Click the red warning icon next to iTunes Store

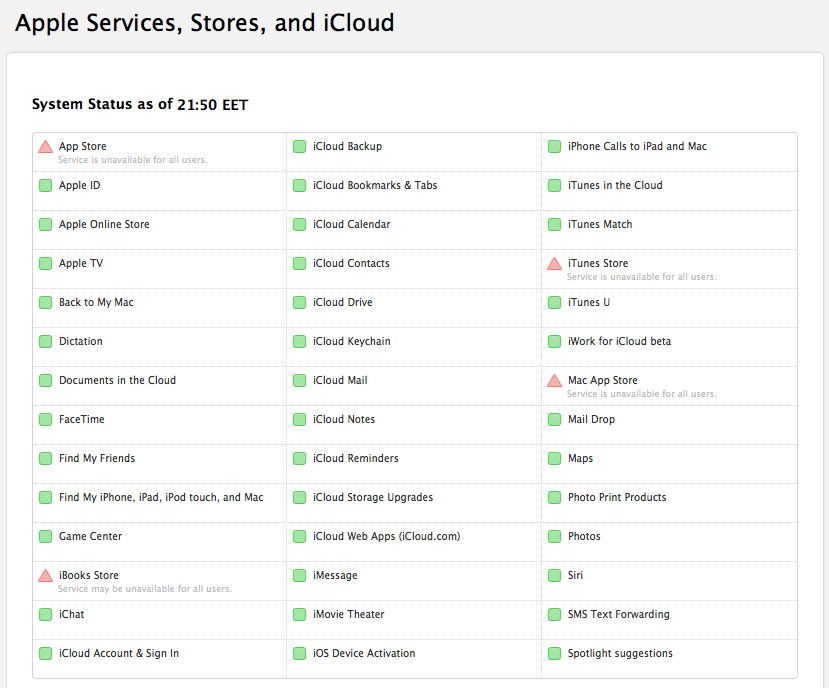554,264
